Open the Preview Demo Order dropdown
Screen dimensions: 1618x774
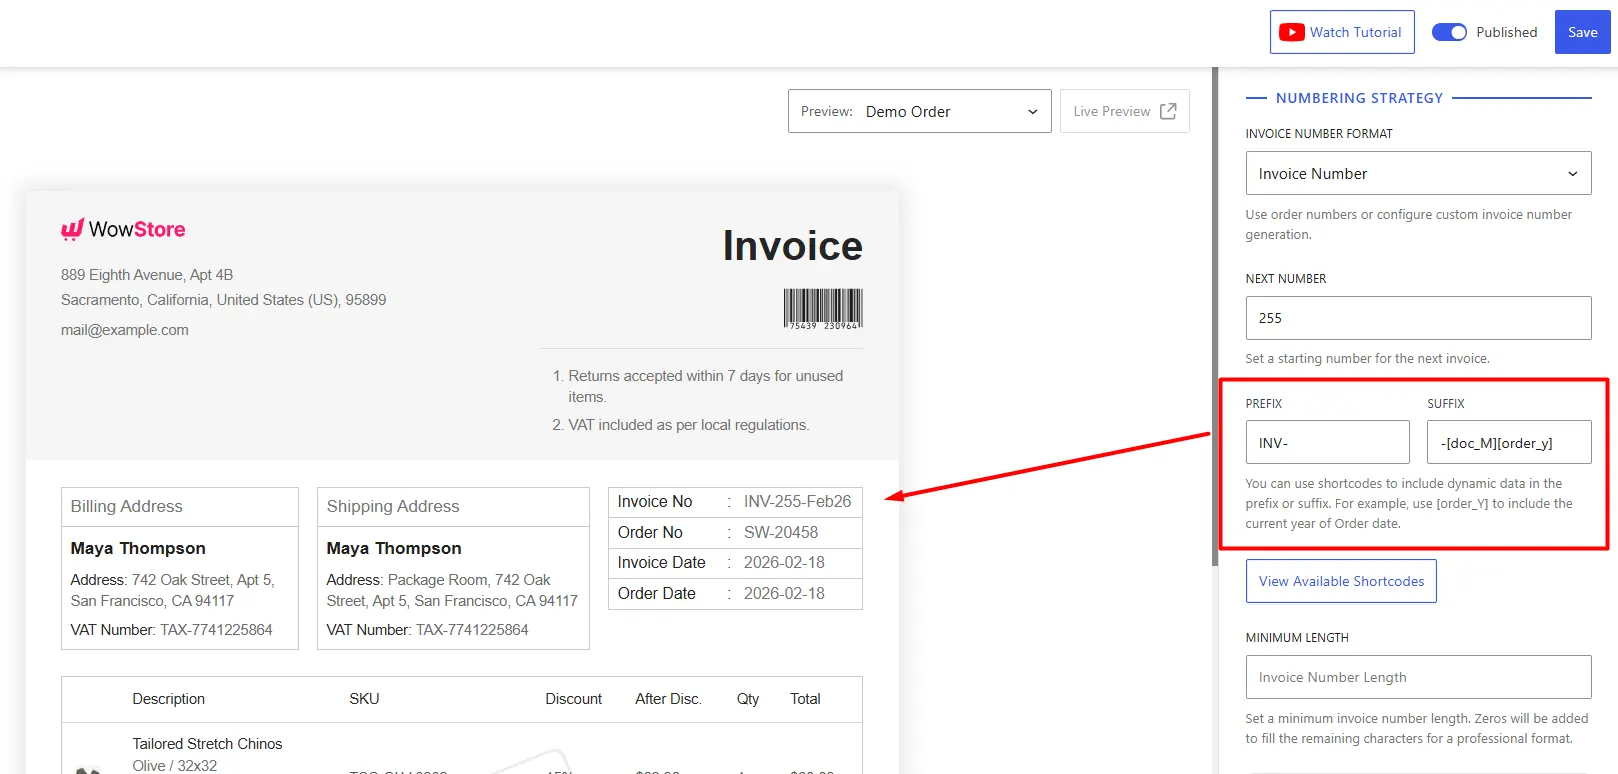tap(919, 111)
